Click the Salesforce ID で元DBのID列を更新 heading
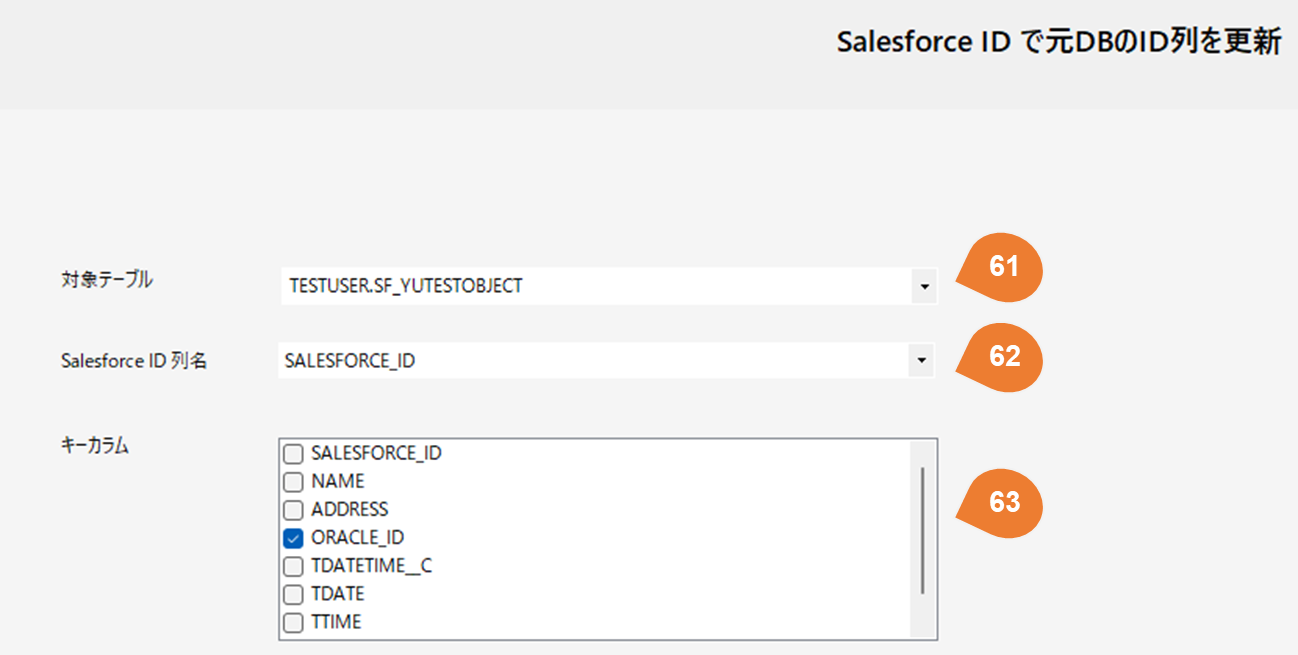Image resolution: width=1298 pixels, height=655 pixels. tap(1058, 43)
